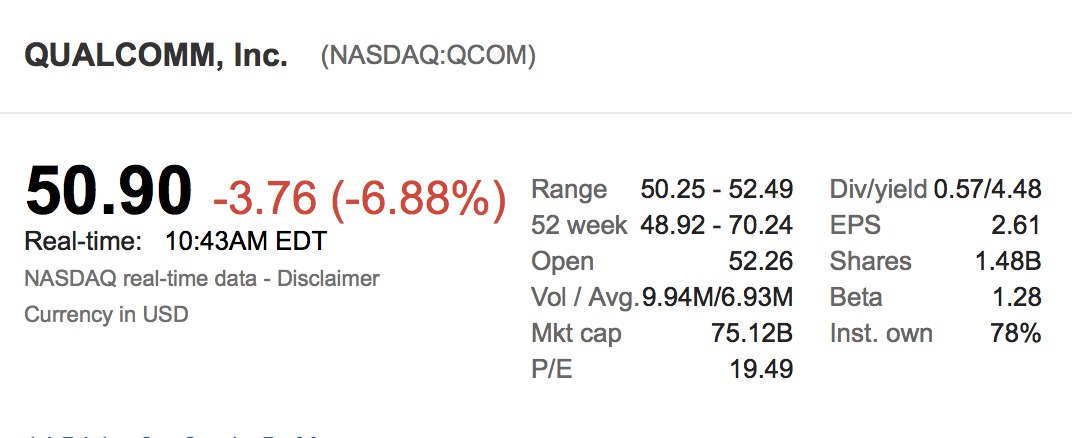Click the Open price value 52.26
1072x438 pixels.
click(761, 261)
